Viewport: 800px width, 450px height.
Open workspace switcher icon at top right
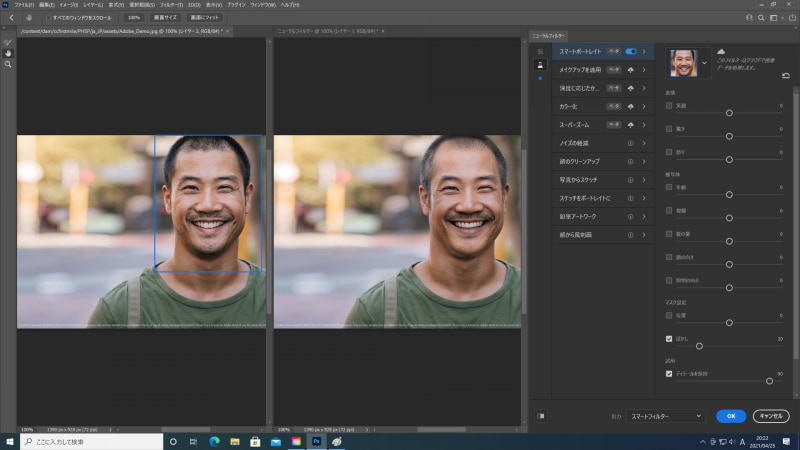[x=773, y=17]
